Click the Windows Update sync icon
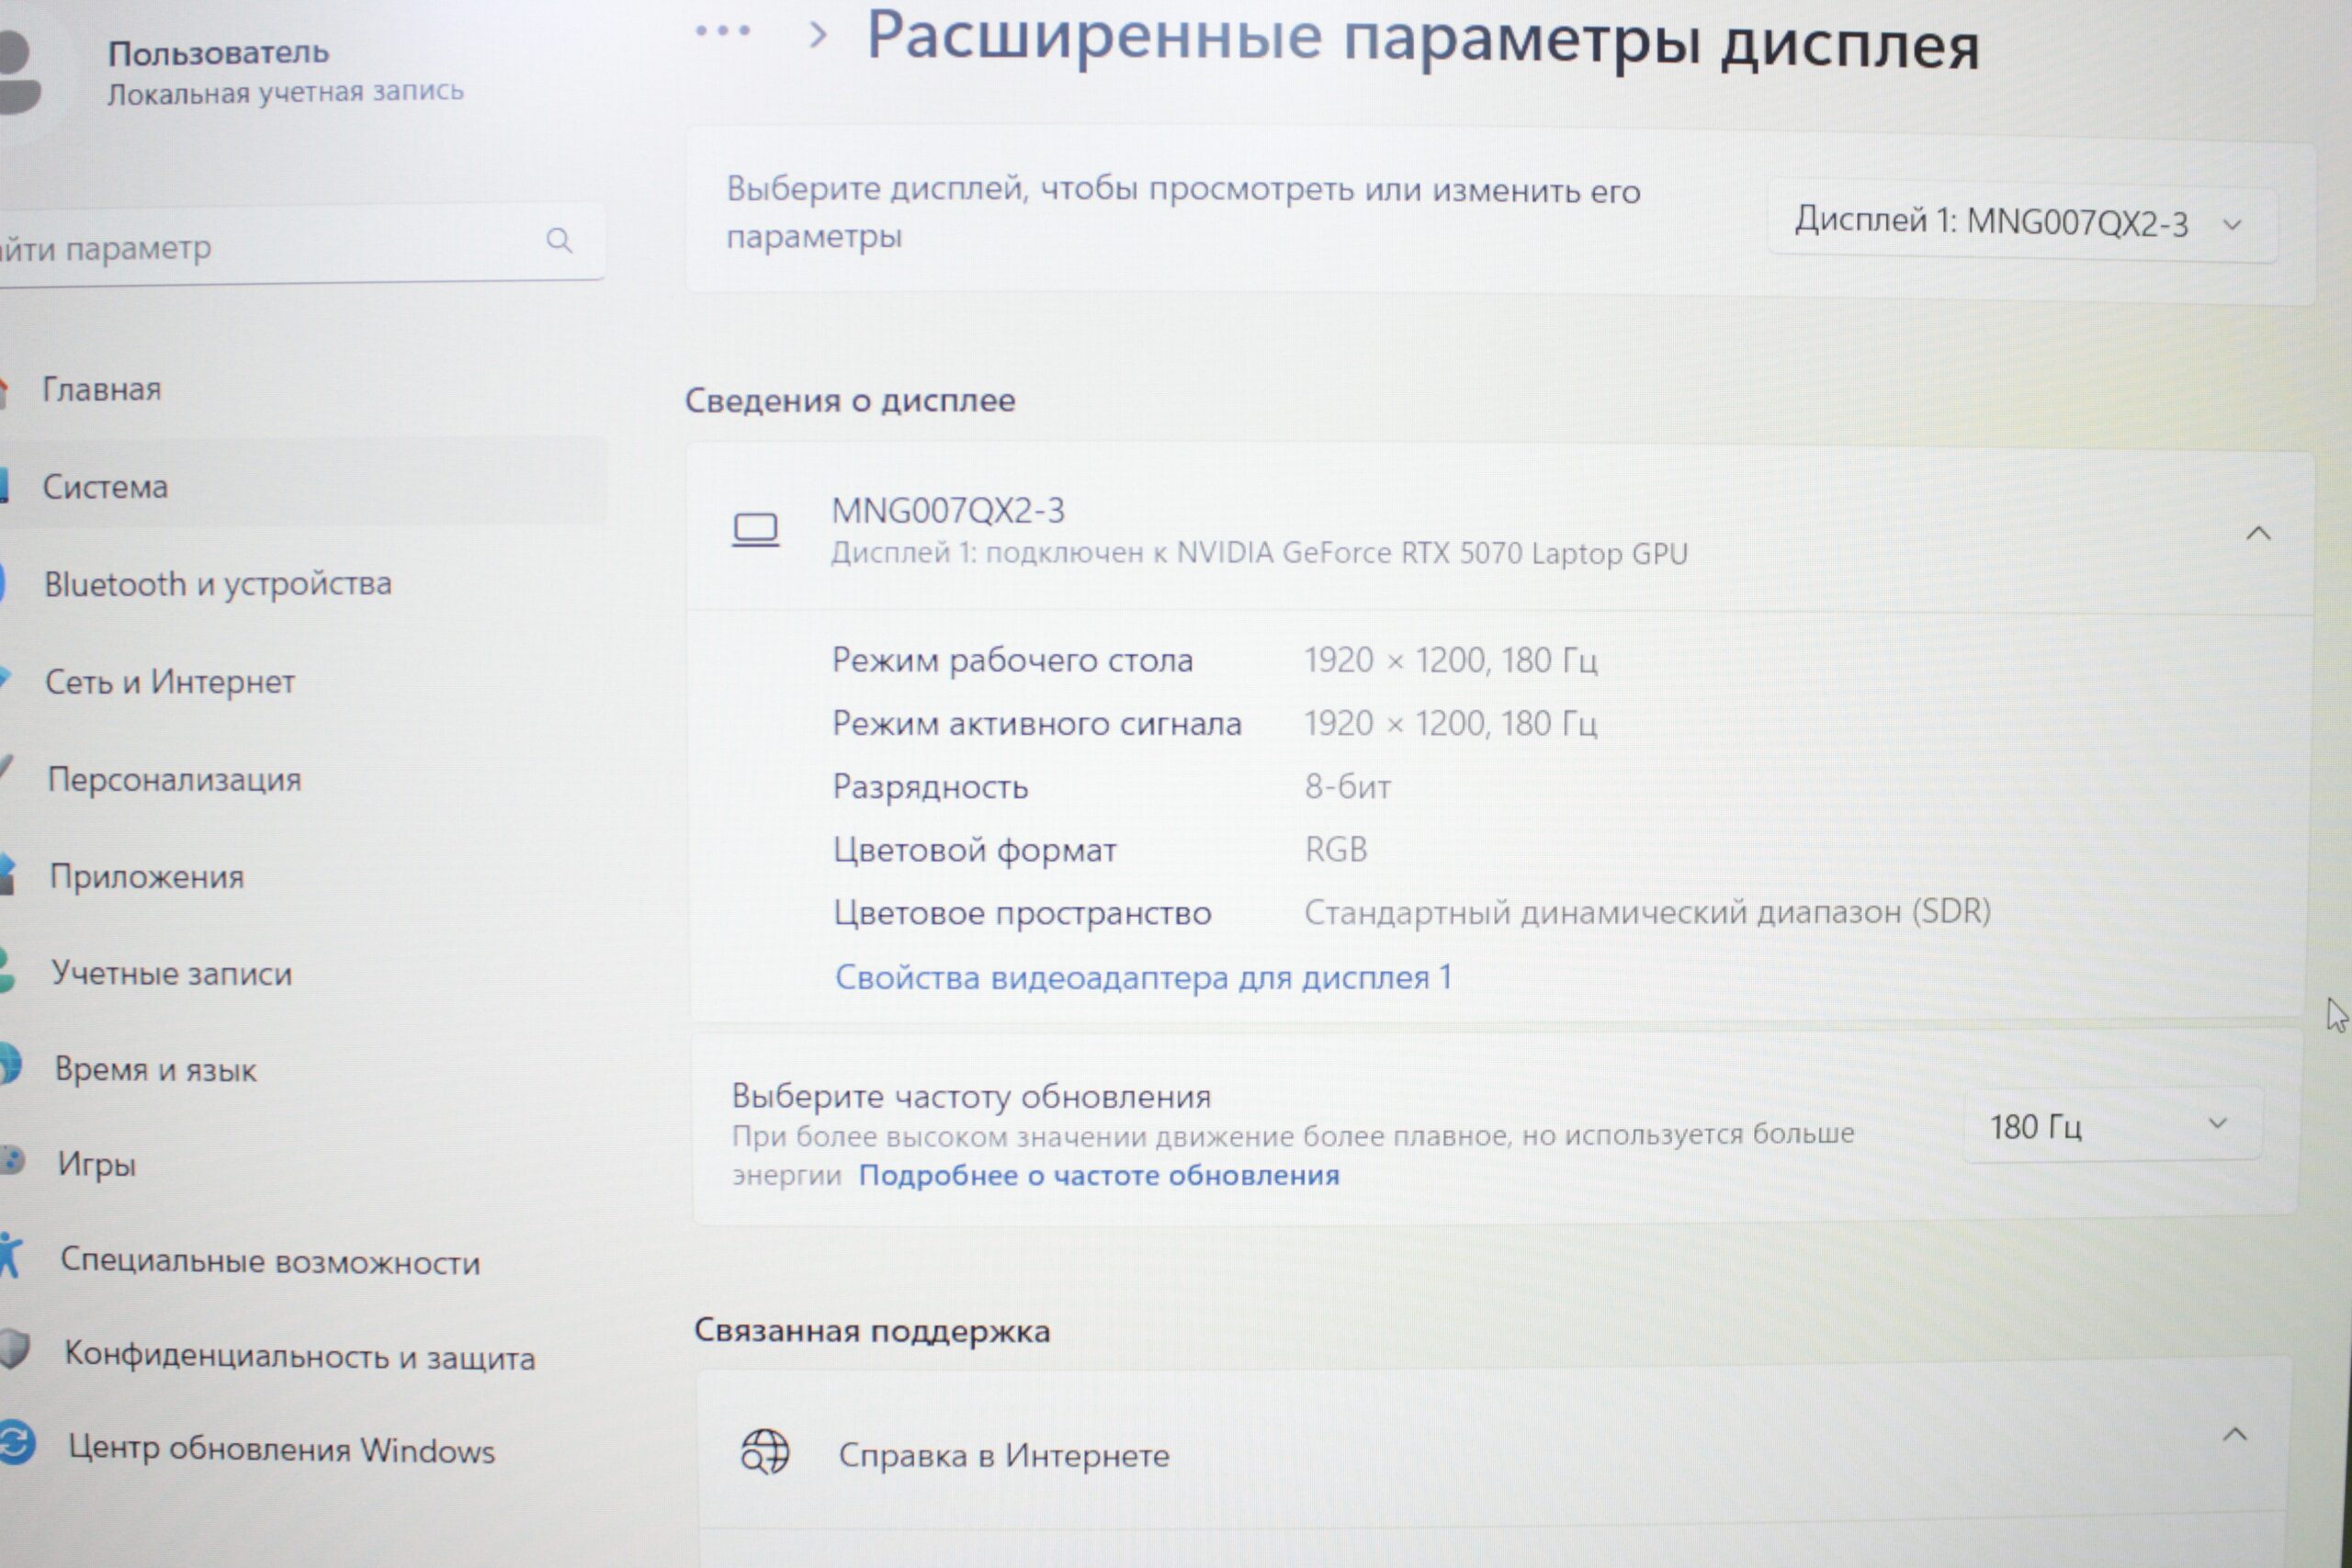The width and height of the screenshot is (2352, 1568). [16, 1443]
